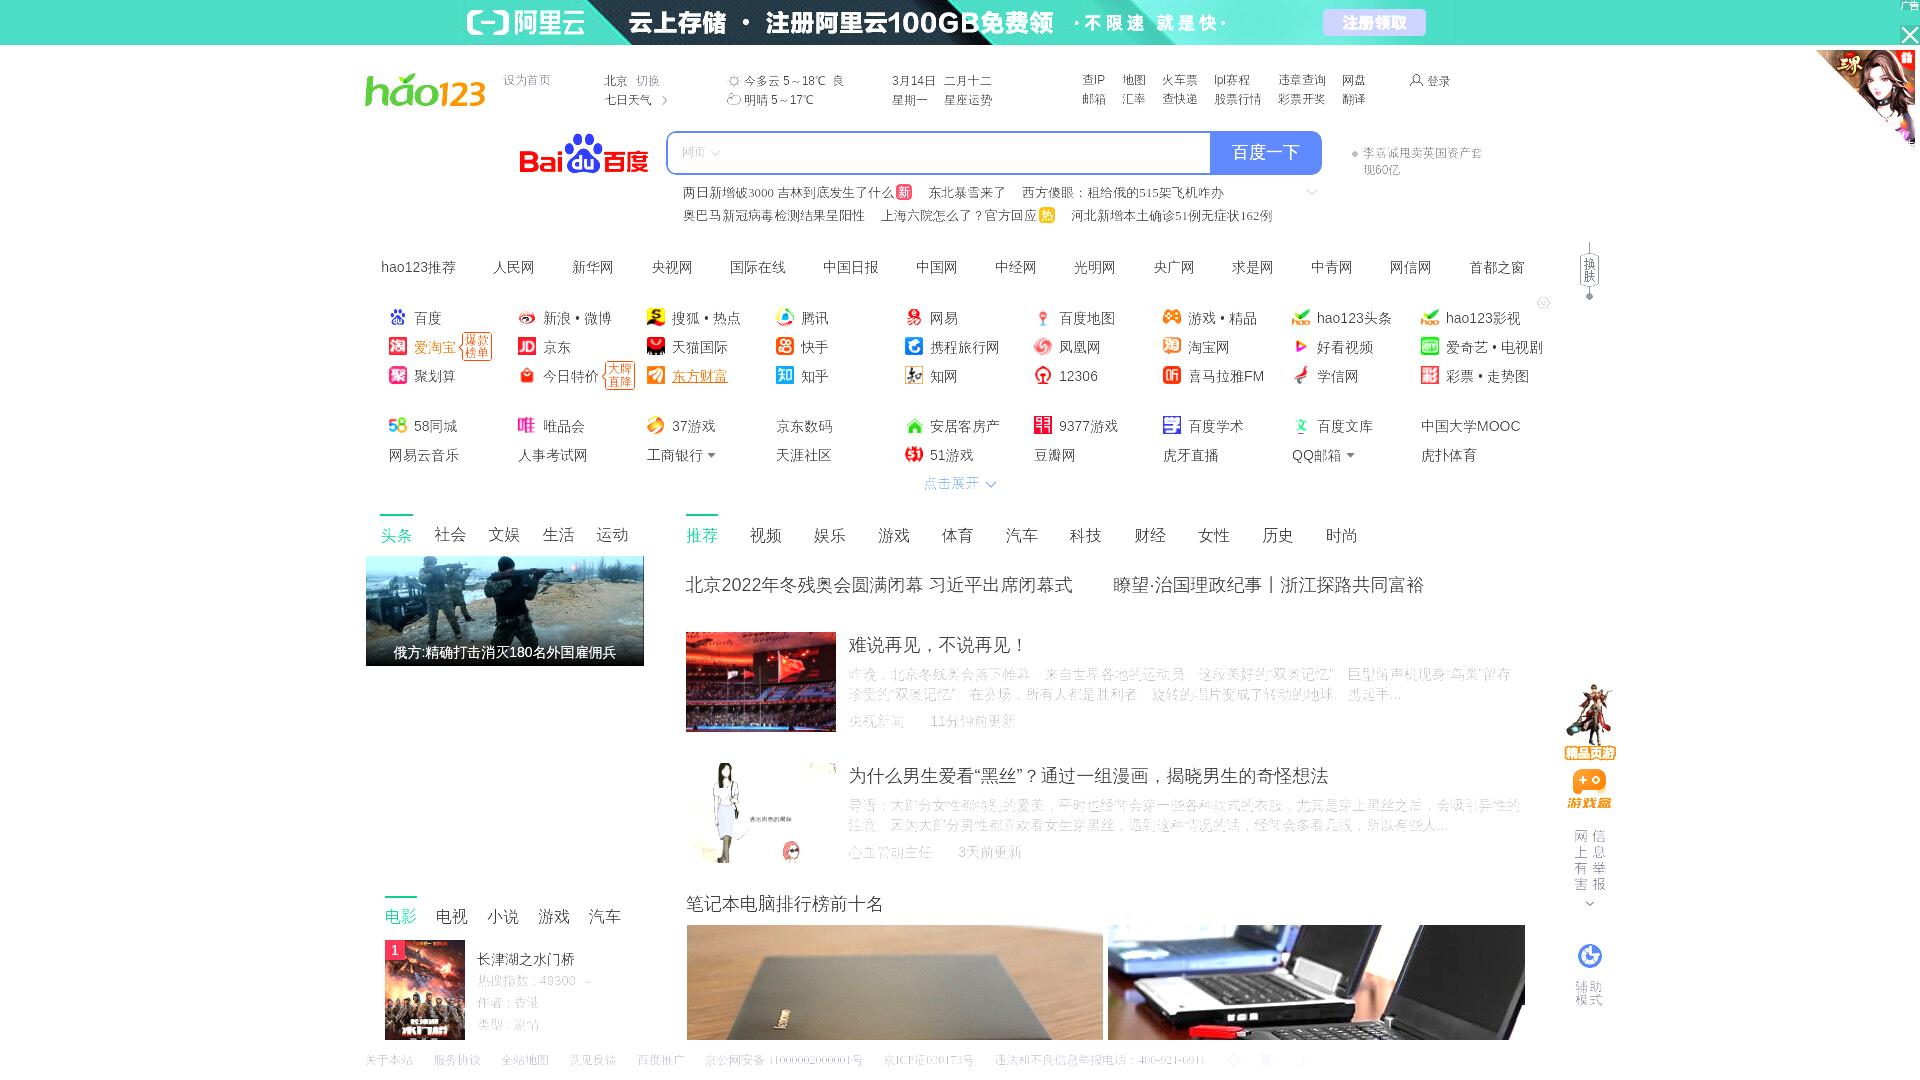1920x1080 pixels.
Task: Open the Paralympics closing ceremony thumbnail
Action: coord(761,682)
